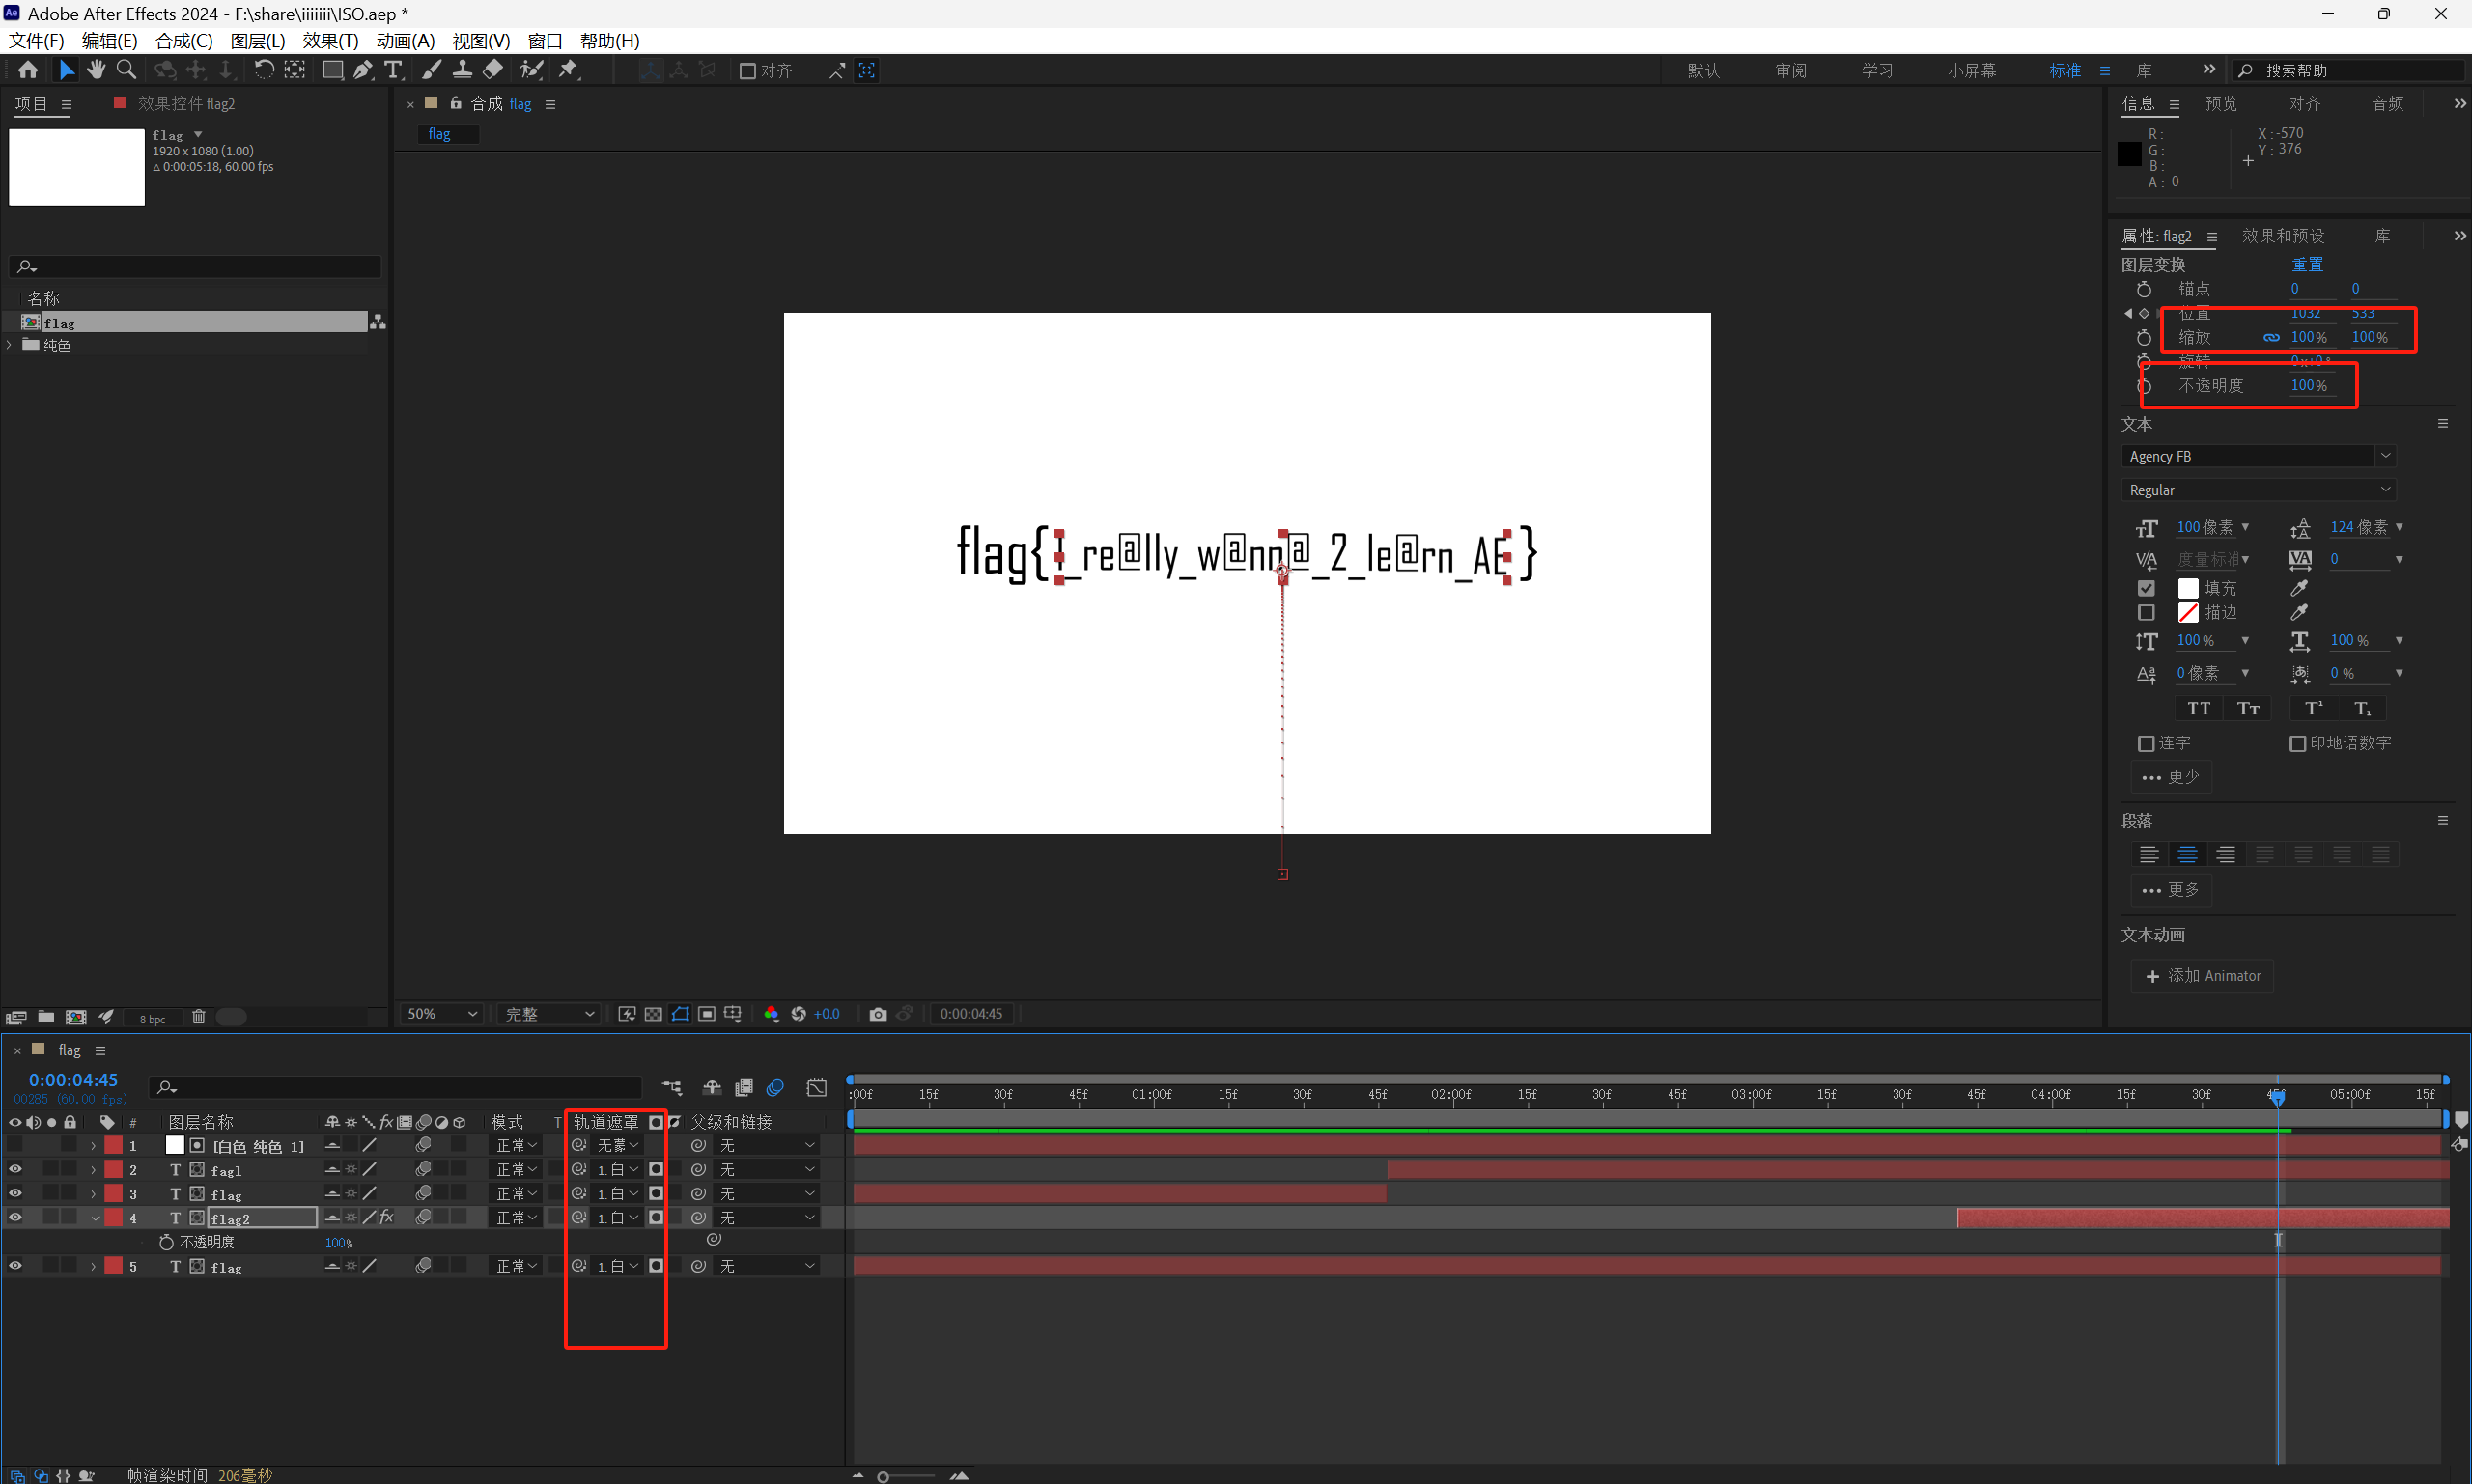2472x1484 pixels.
Task: Click the 添加 Animator button
Action: tap(2202, 976)
